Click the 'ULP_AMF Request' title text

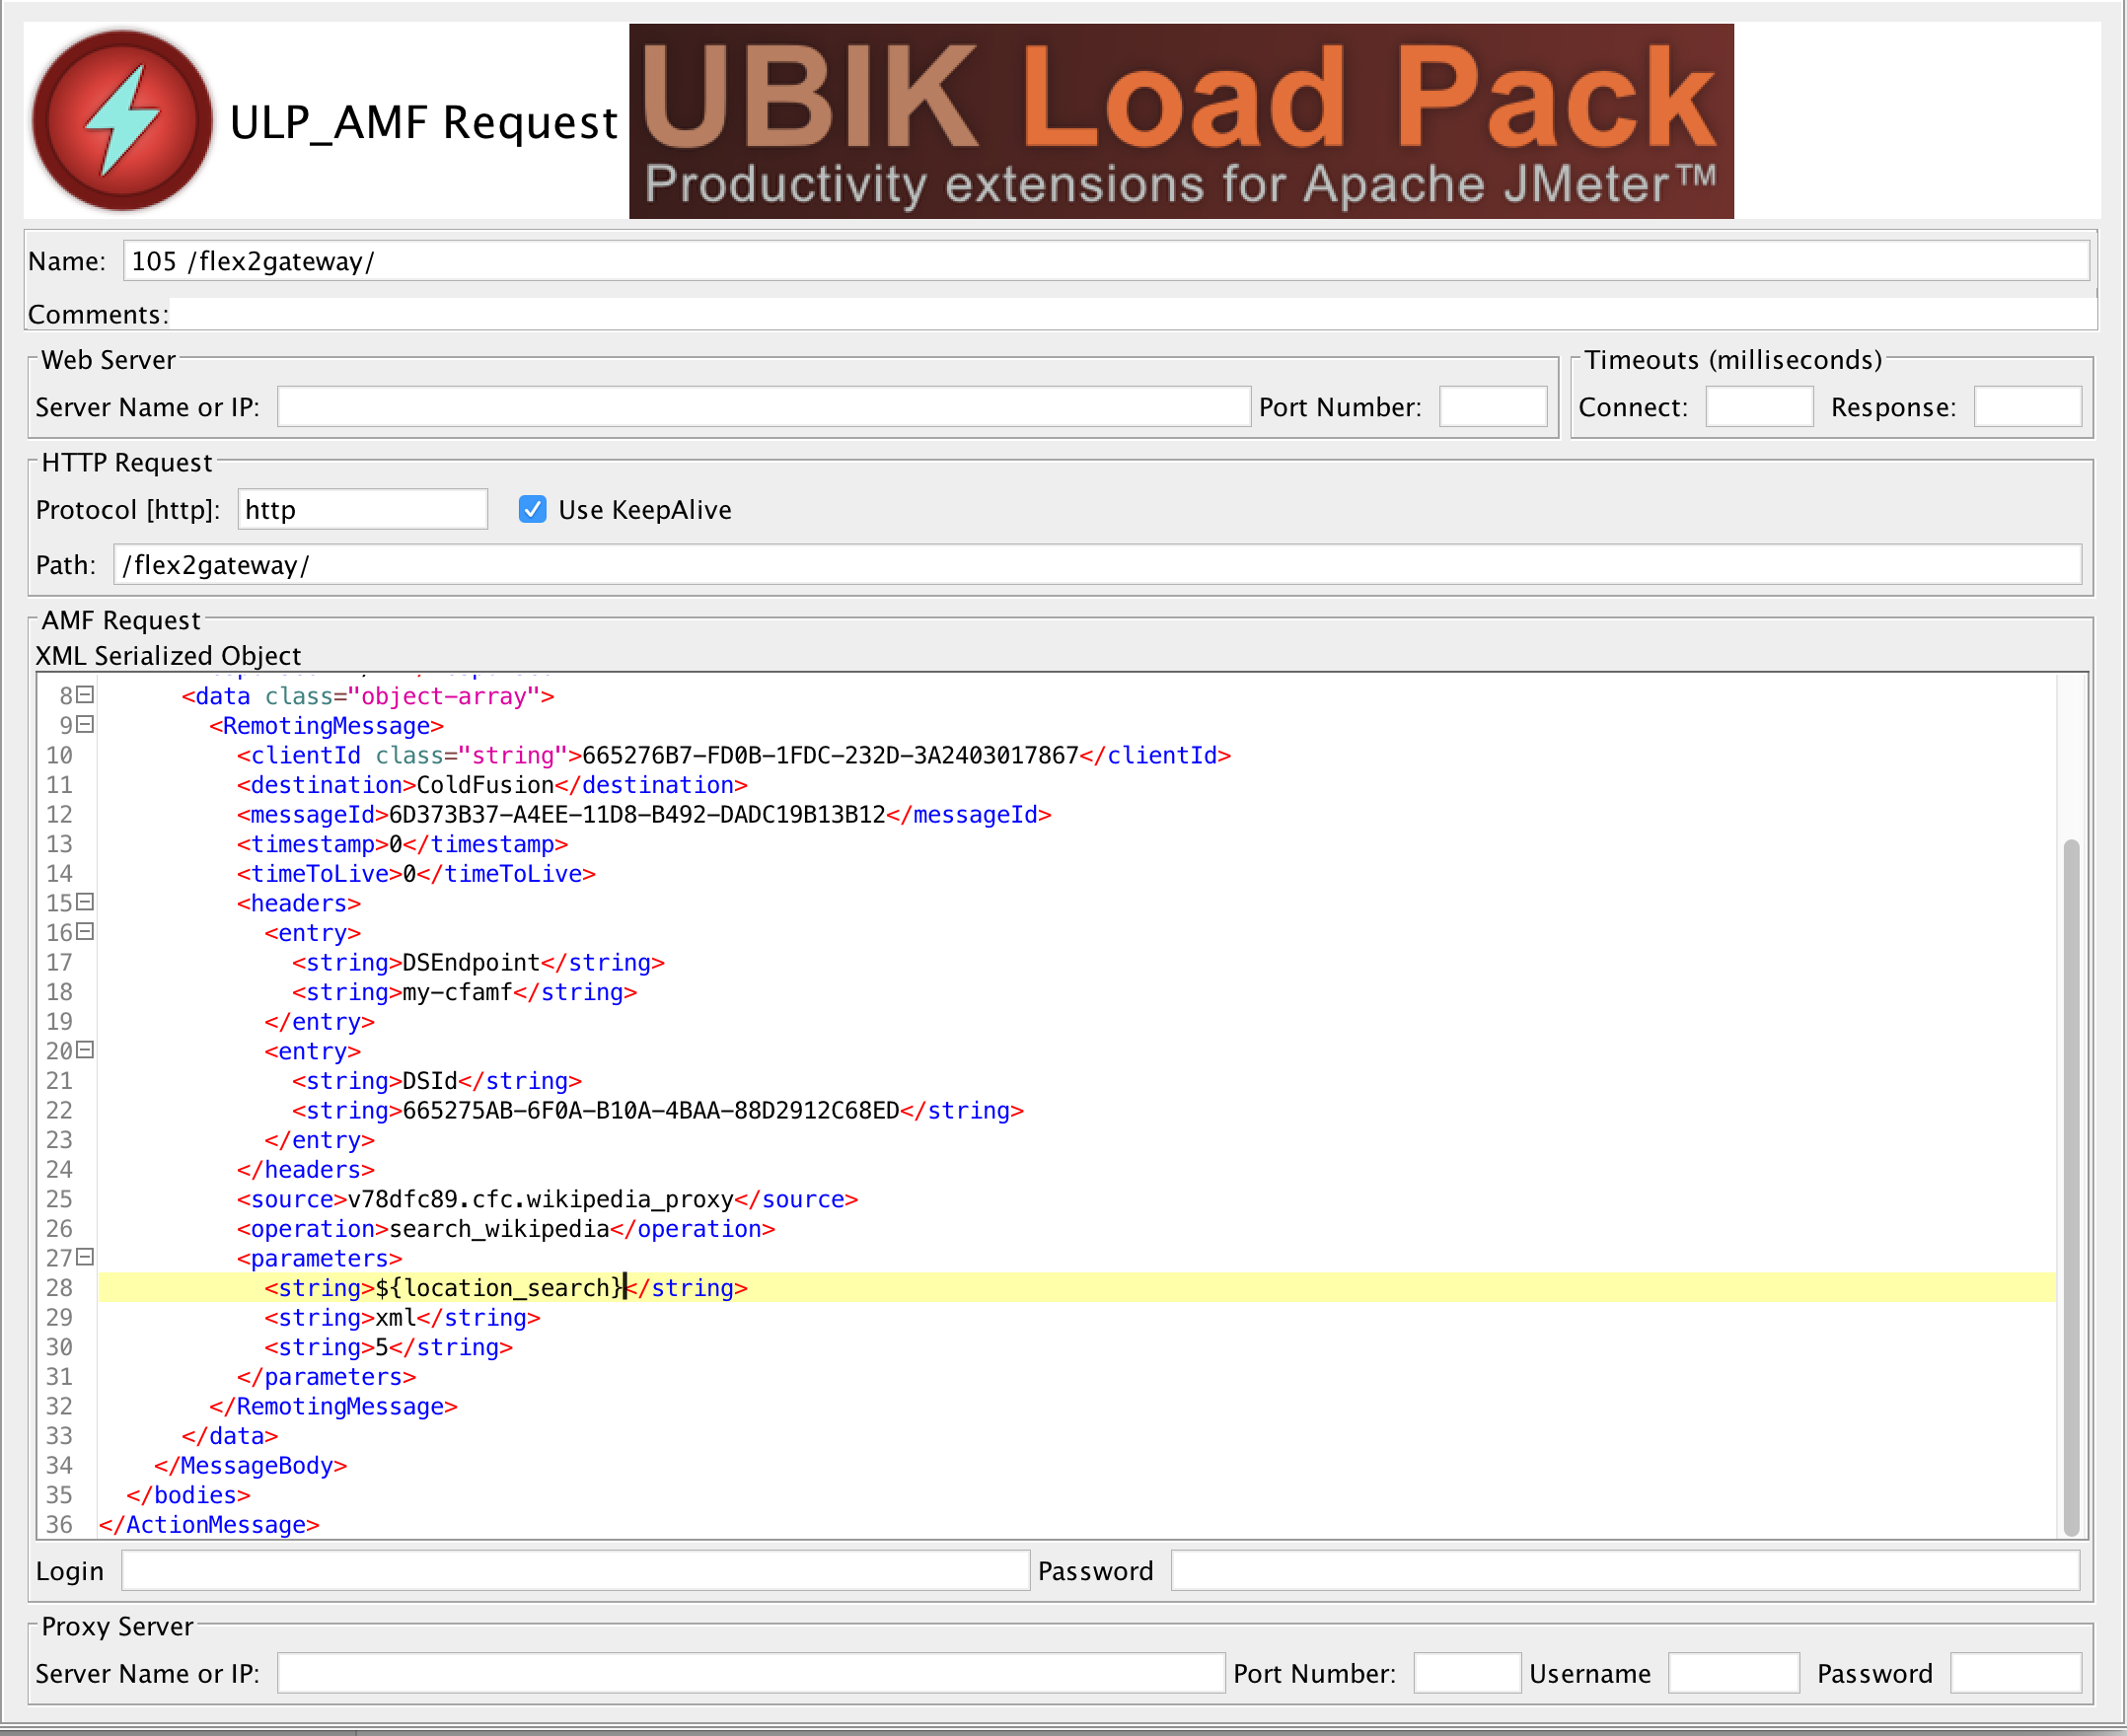424,122
